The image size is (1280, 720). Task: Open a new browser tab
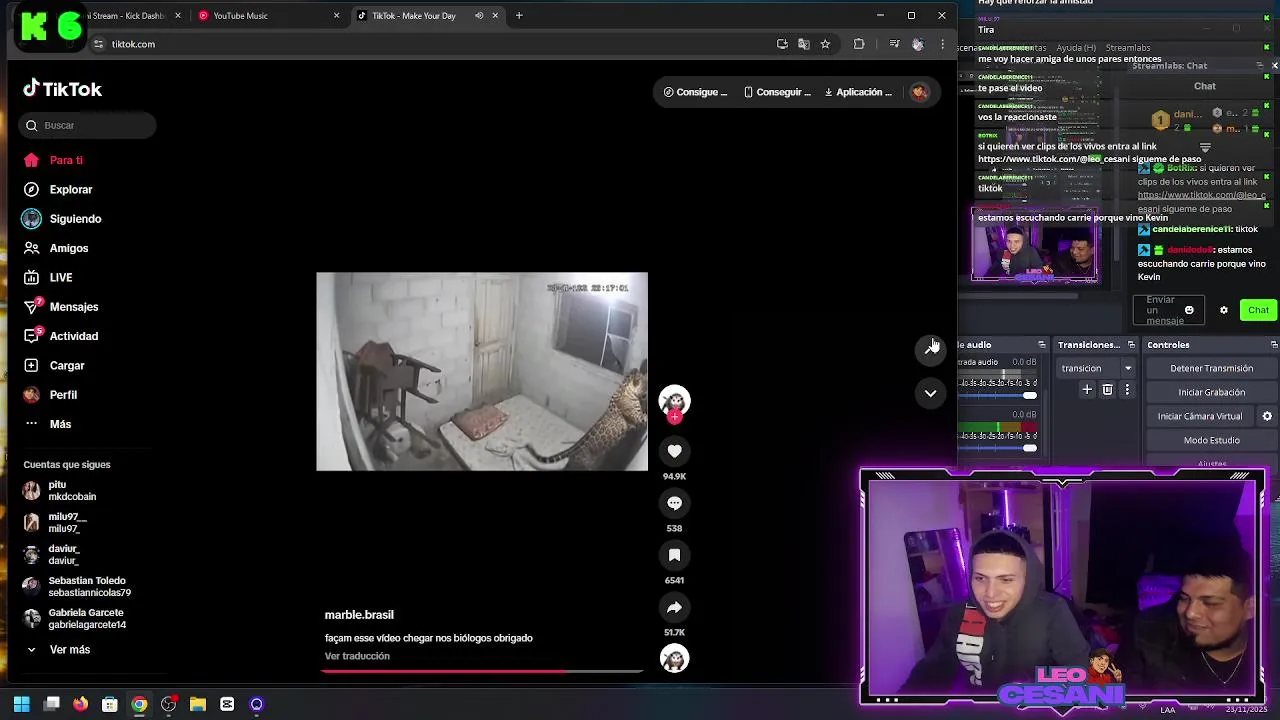[x=519, y=16]
